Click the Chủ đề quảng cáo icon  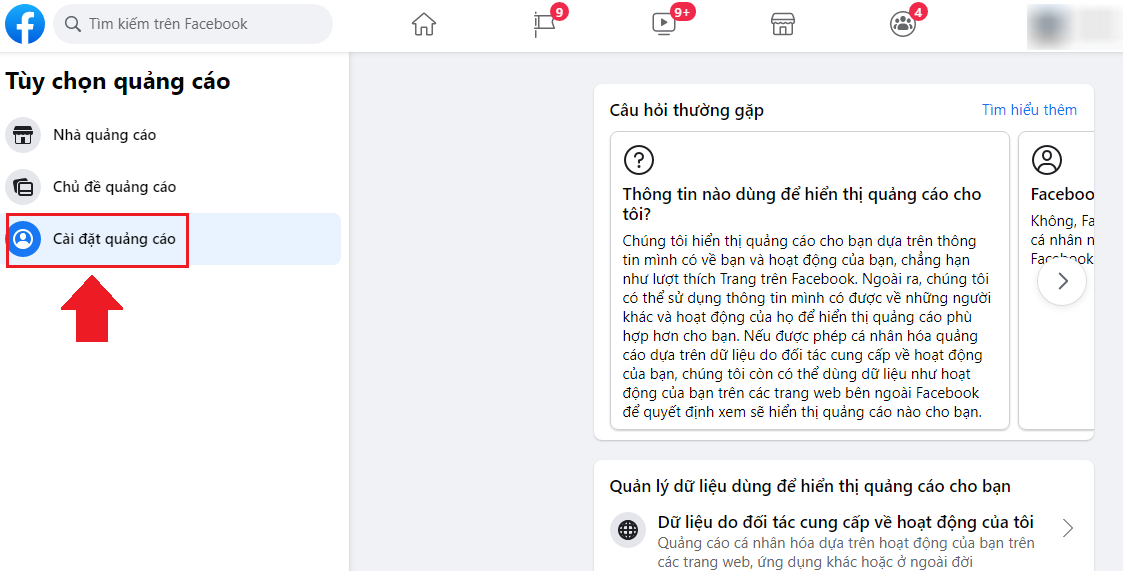23,187
